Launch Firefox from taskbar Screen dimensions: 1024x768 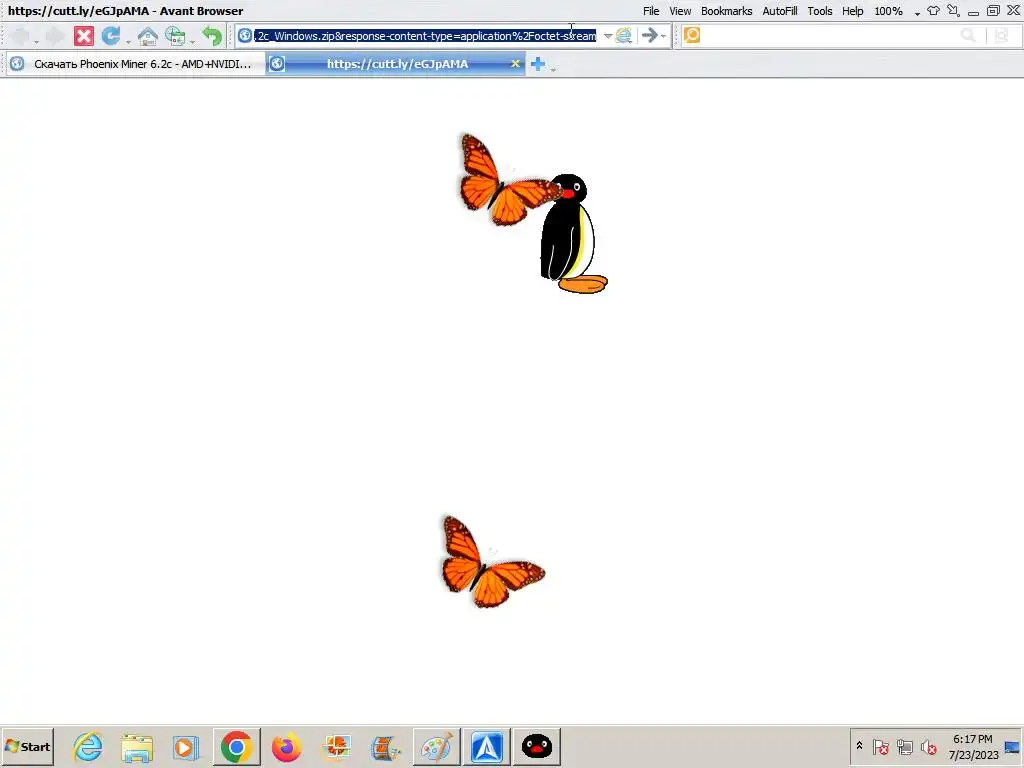click(286, 747)
